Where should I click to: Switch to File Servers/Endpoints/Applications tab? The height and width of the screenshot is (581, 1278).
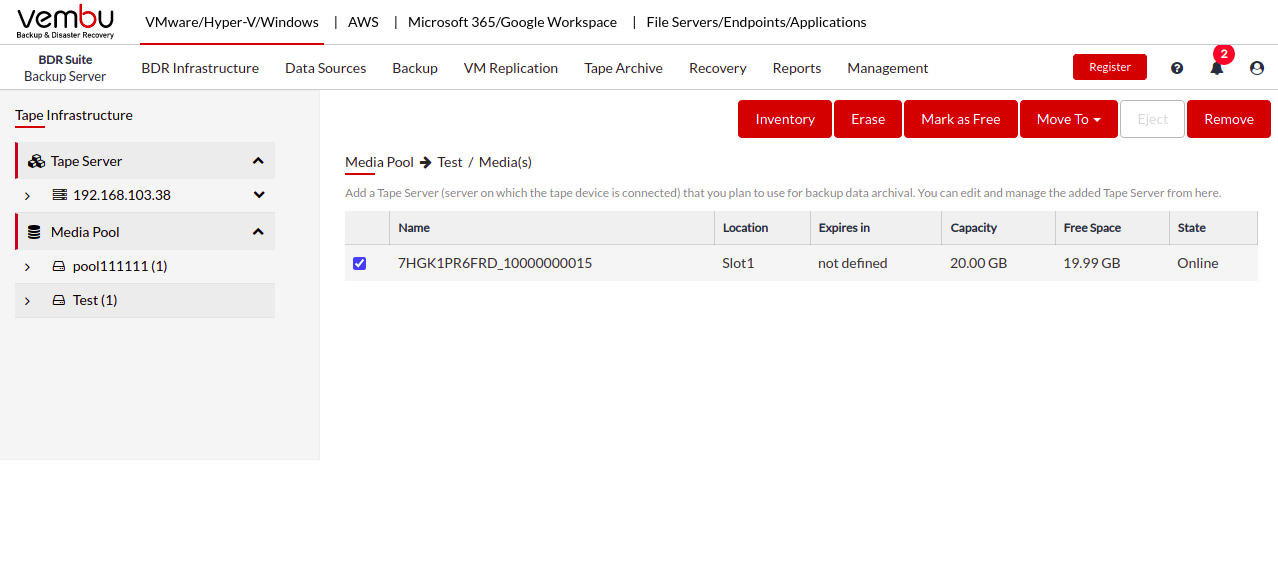[757, 22]
